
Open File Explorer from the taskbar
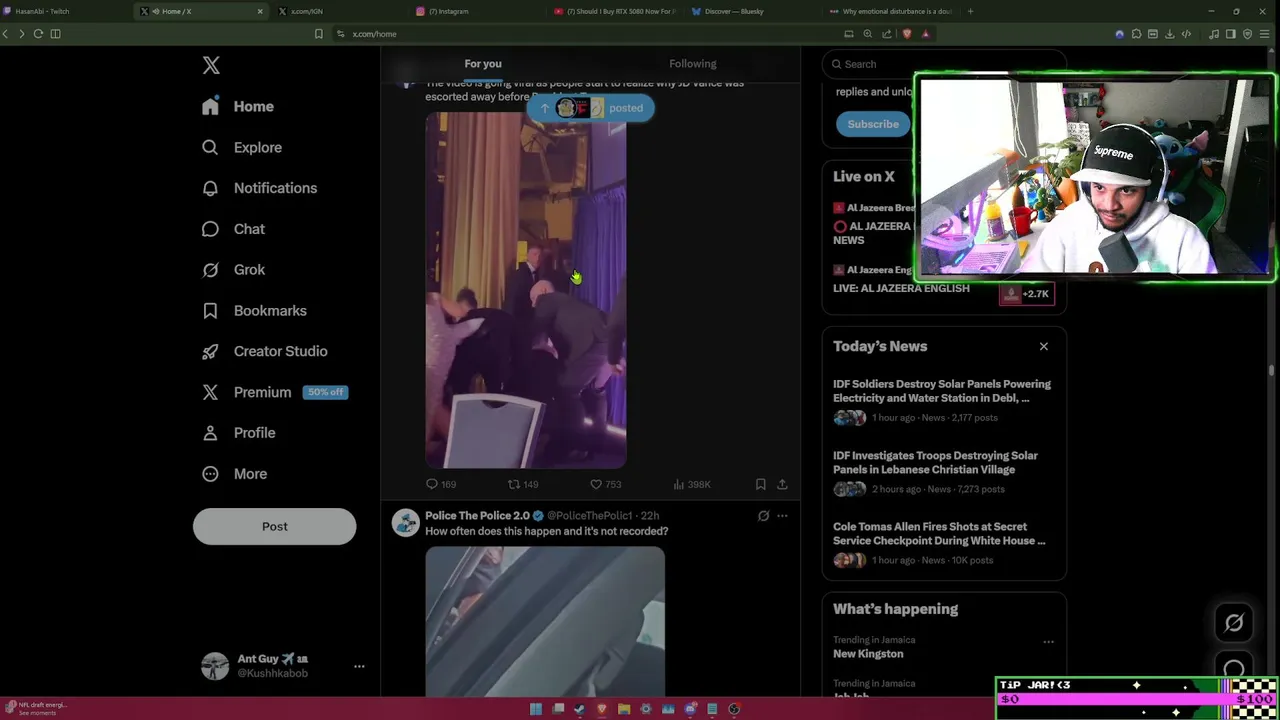point(624,709)
